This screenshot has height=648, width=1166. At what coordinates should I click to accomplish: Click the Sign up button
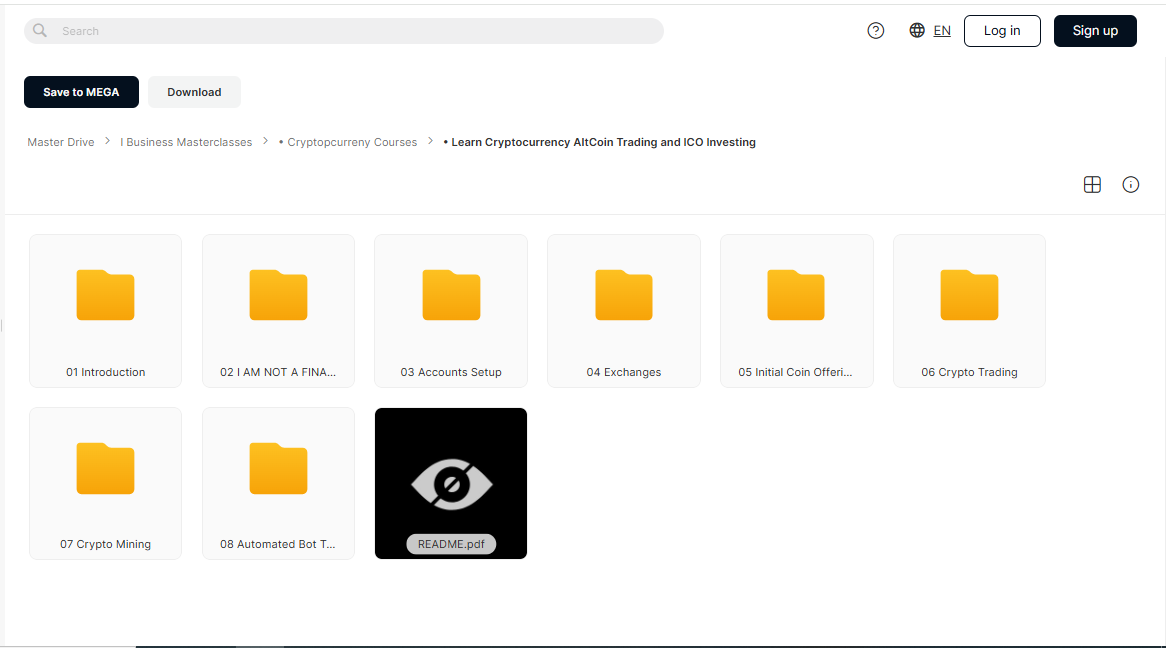pos(1095,31)
